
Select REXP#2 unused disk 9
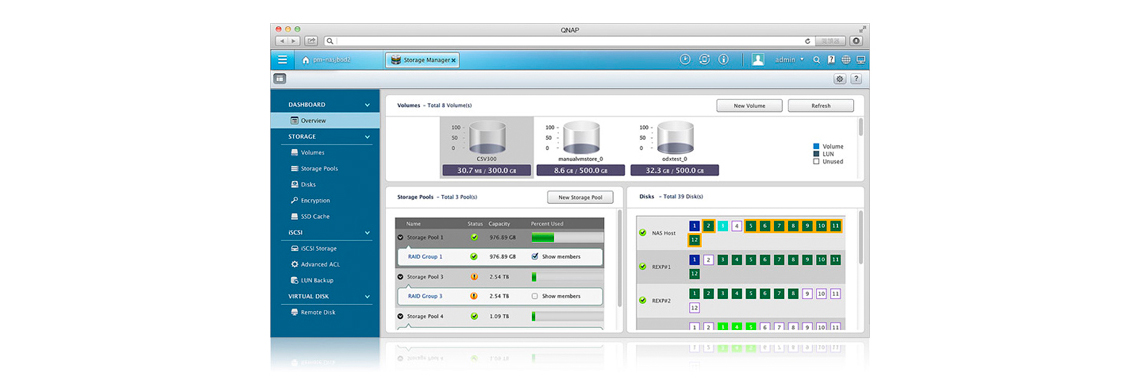tap(807, 294)
